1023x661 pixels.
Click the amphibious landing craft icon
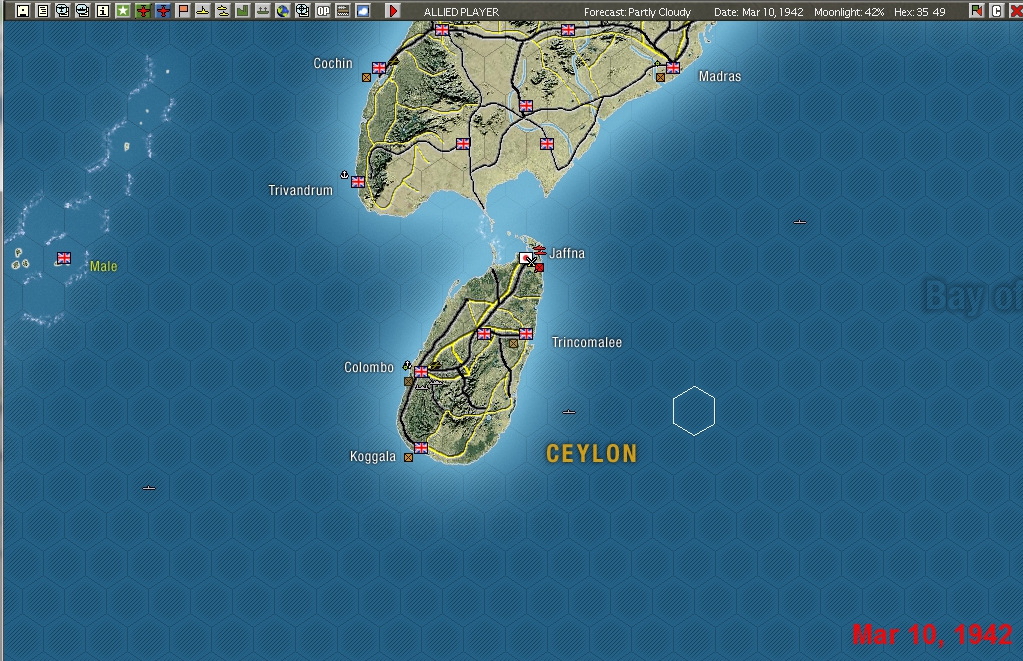263,9
